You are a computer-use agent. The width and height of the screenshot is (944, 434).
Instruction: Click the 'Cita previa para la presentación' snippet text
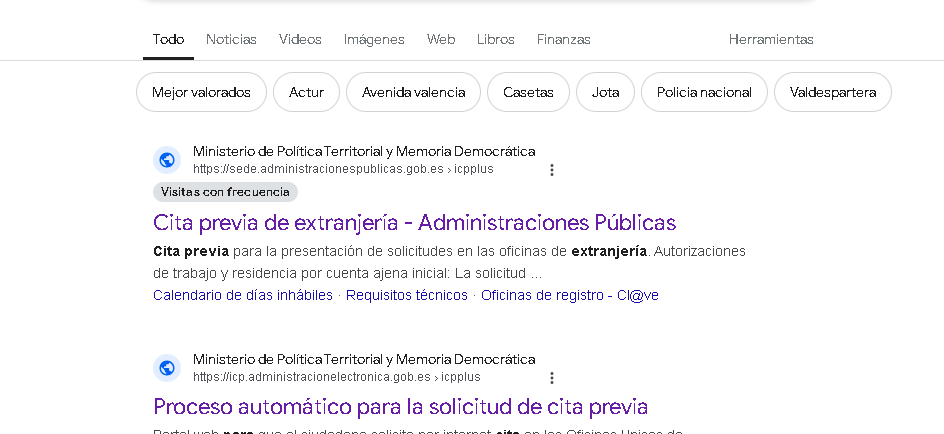(449, 262)
